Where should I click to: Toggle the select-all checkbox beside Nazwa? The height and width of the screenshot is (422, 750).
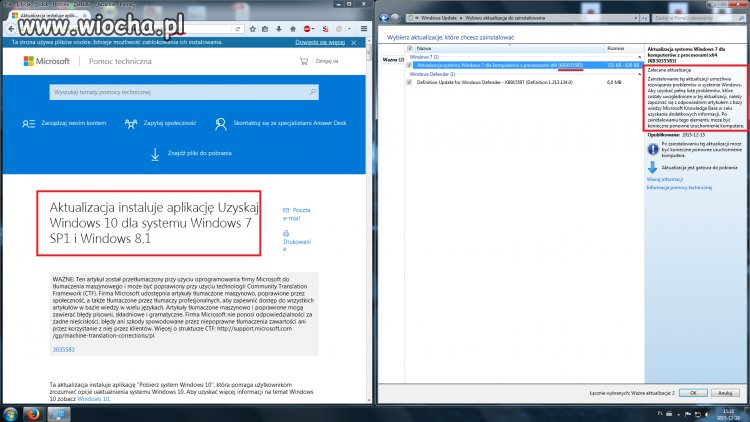pyautogui.click(x=410, y=48)
